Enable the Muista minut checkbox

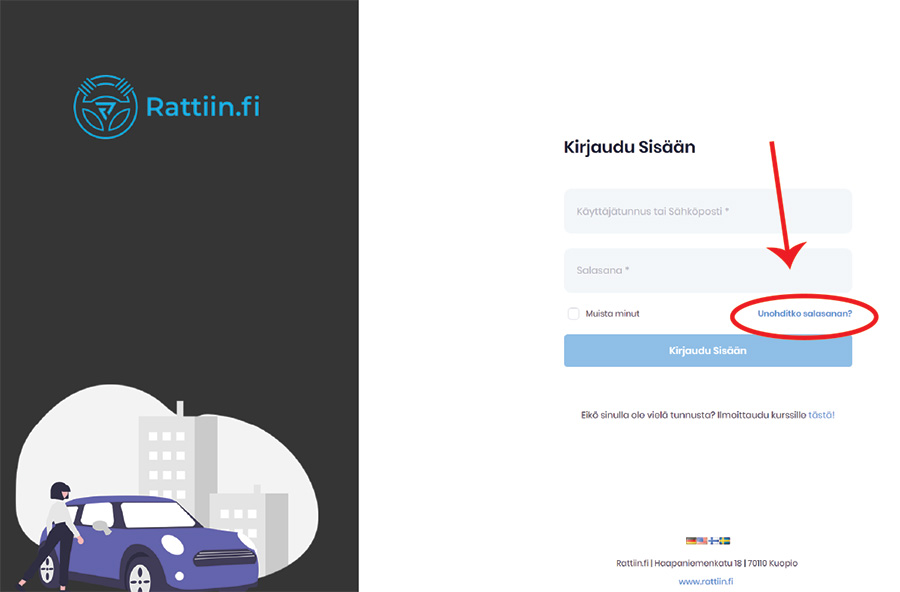pyautogui.click(x=574, y=314)
